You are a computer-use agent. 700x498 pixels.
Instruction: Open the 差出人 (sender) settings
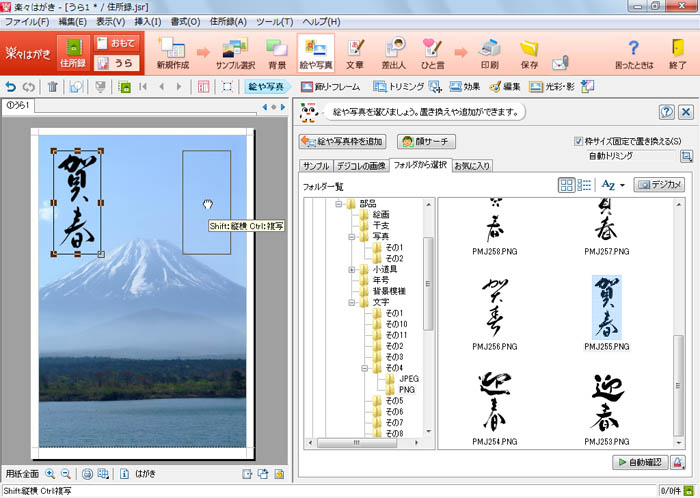click(394, 52)
